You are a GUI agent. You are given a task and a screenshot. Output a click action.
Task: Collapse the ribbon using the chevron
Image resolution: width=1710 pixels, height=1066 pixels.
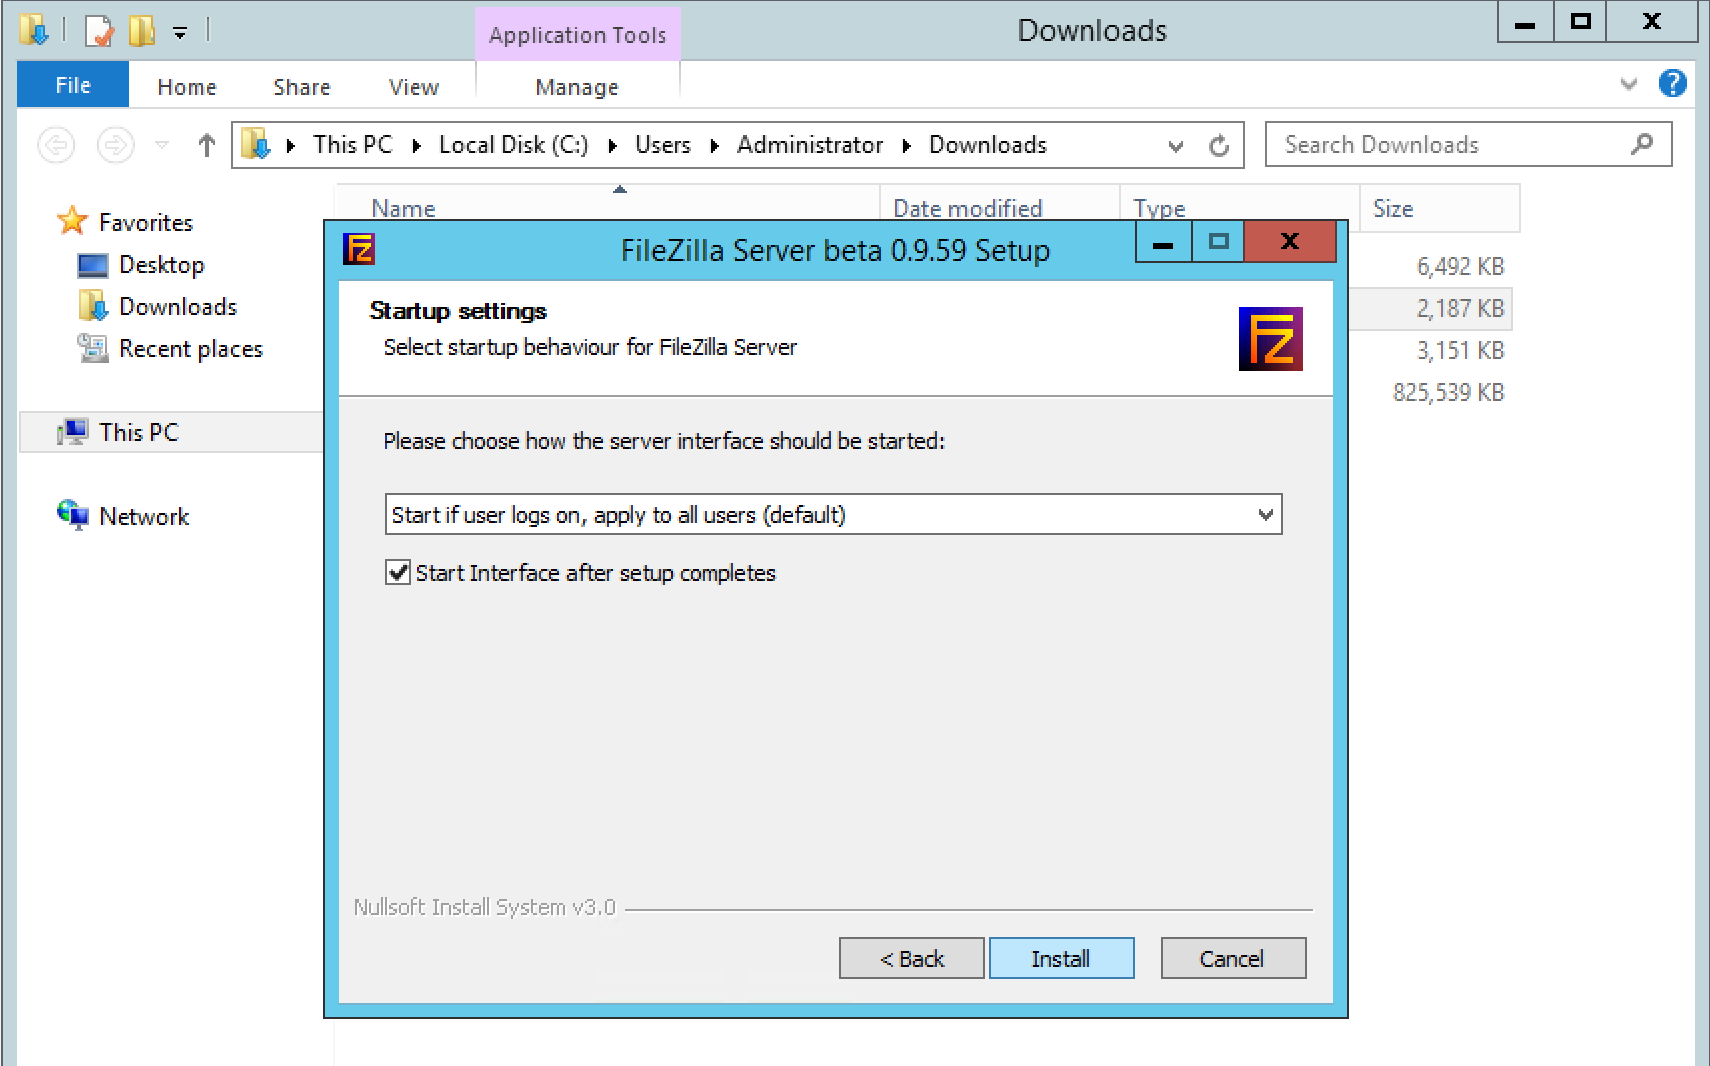(1629, 84)
